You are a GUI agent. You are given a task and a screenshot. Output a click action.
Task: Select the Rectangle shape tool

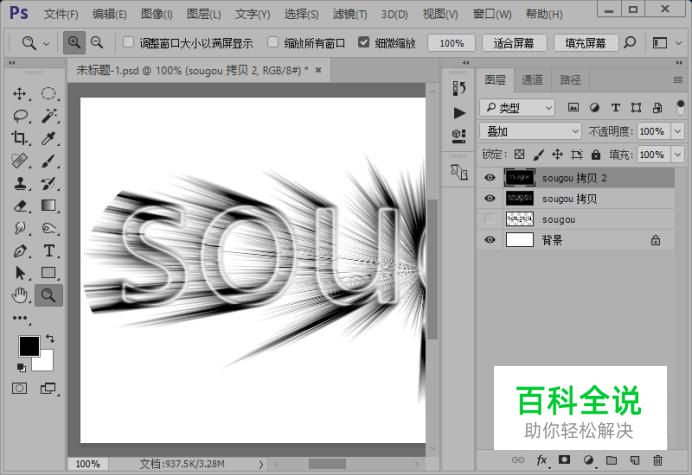[x=48, y=273]
